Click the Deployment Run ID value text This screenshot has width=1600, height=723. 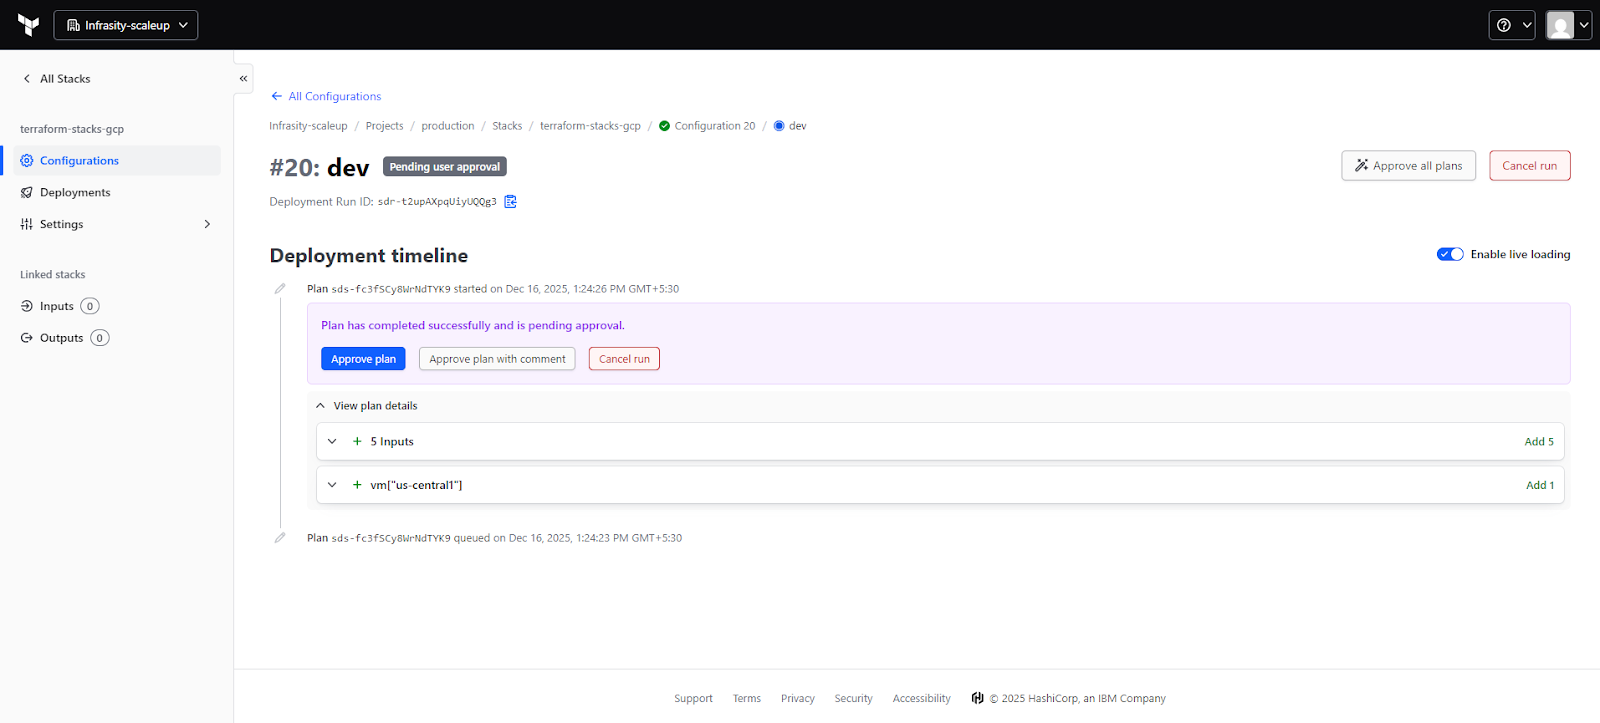[x=437, y=201]
